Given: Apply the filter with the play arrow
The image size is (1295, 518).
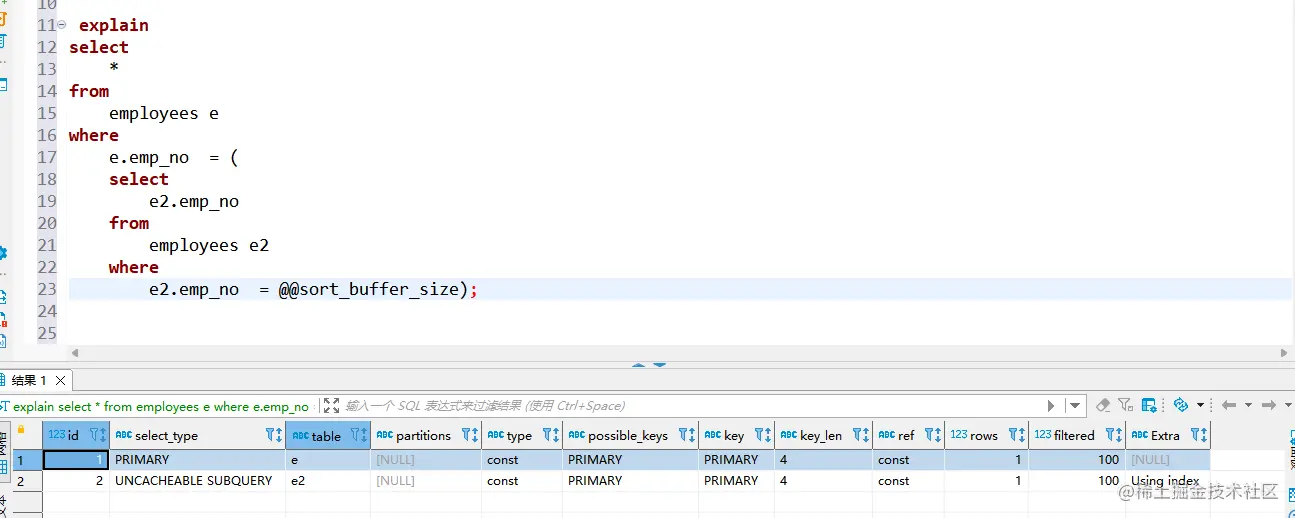Looking at the screenshot, I should (1051, 406).
